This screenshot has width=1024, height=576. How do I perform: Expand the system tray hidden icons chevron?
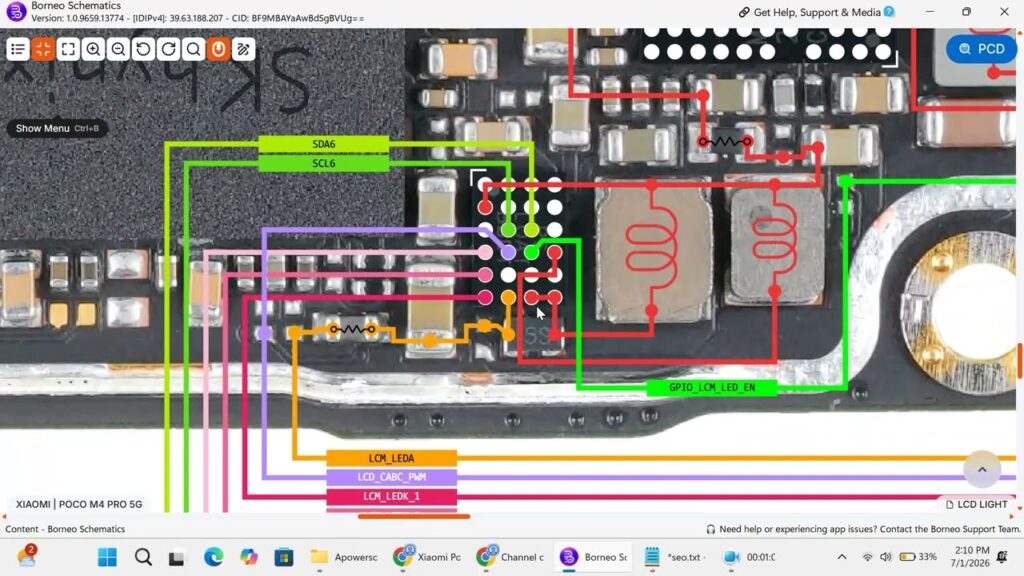click(x=842, y=557)
